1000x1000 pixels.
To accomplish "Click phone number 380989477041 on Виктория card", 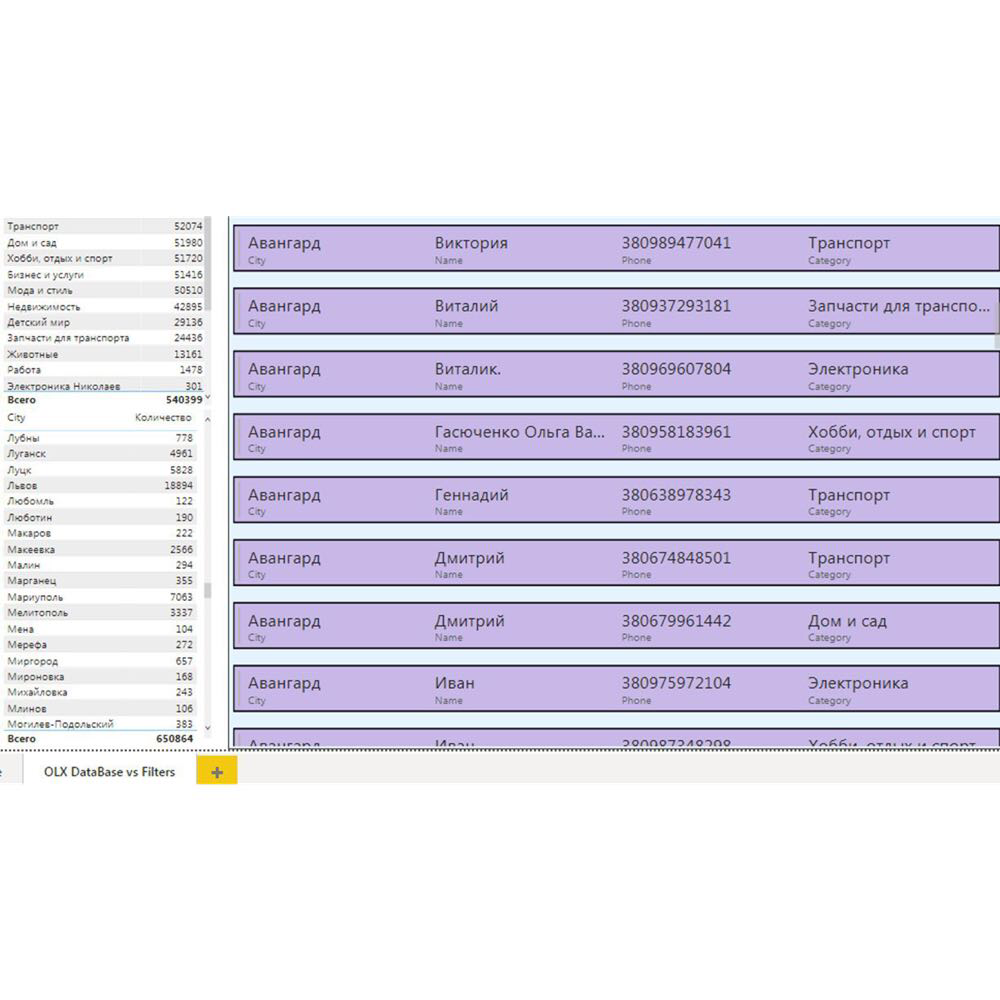I will point(676,243).
